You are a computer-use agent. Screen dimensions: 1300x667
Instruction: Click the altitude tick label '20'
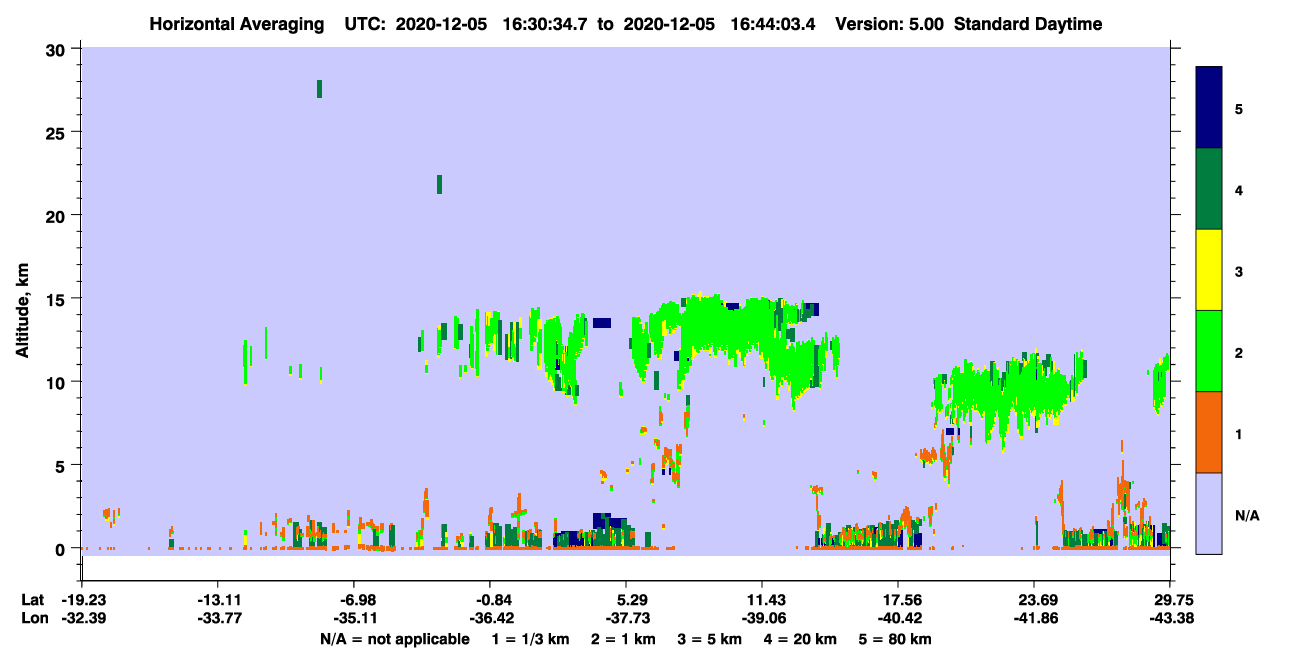58,215
